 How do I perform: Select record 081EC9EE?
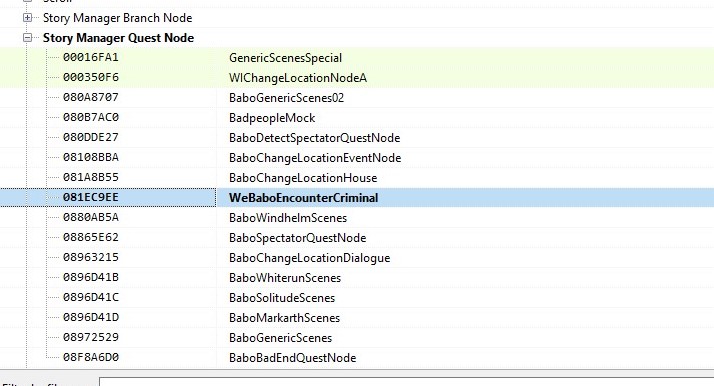(x=91, y=198)
